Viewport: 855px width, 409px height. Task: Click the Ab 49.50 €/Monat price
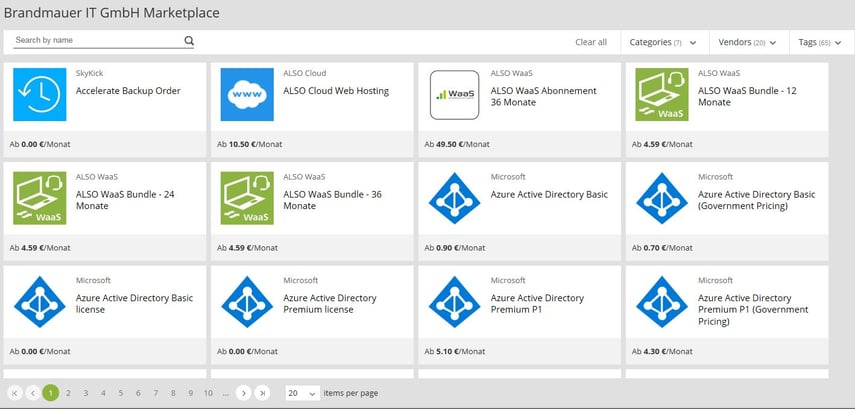tap(457, 145)
